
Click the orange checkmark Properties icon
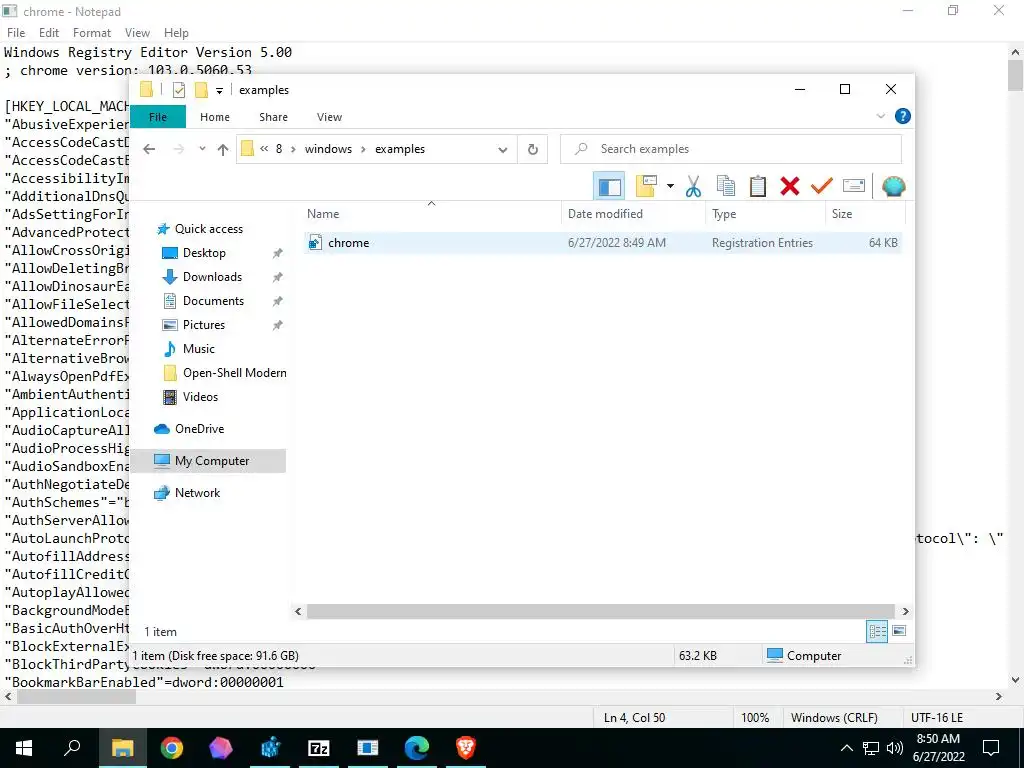pos(822,187)
